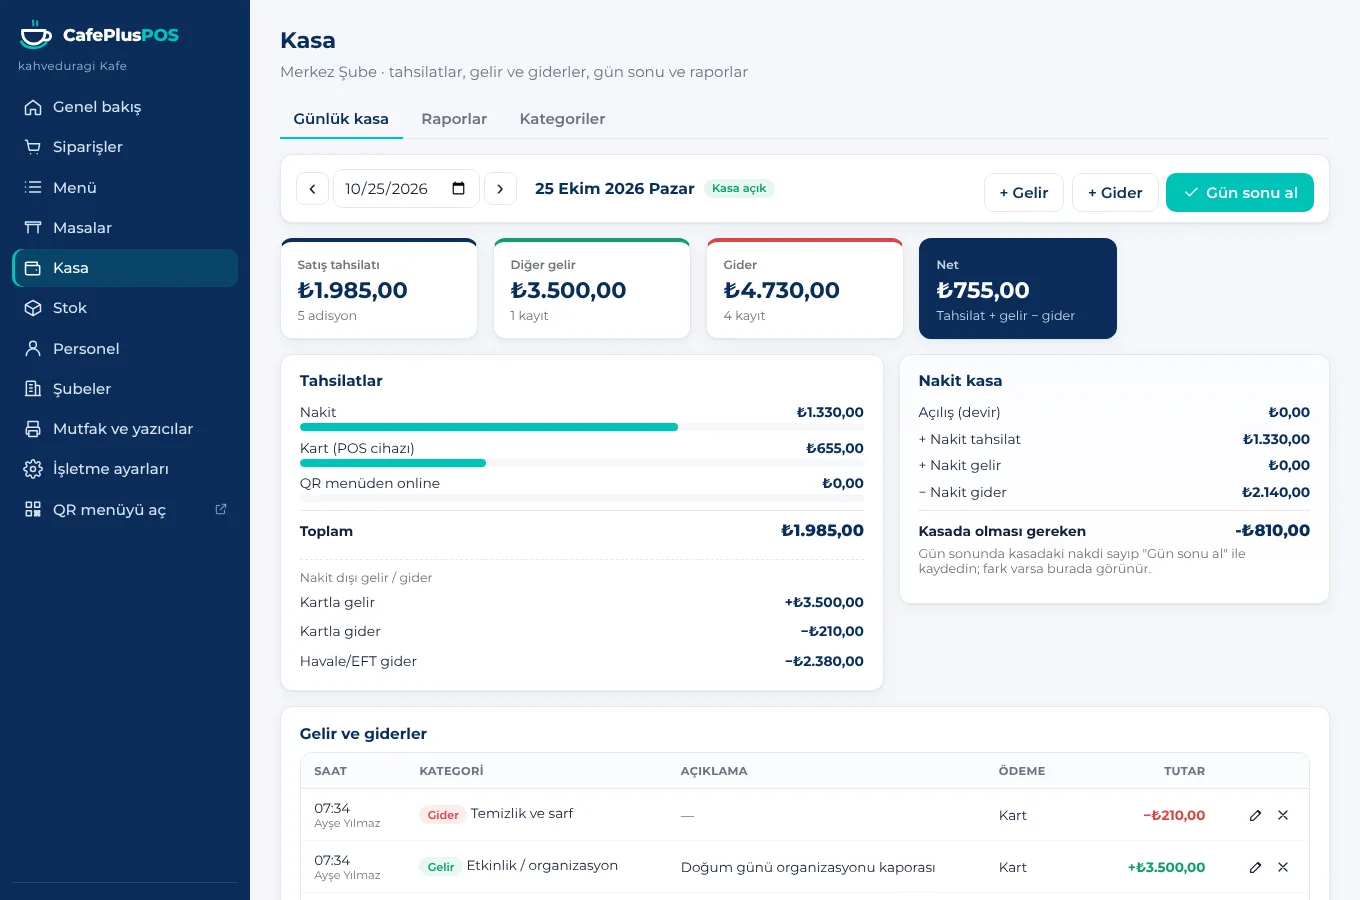The image size is (1360, 900).
Task: Delete the Etkinlik / organizasyon entry
Action: click(1283, 867)
